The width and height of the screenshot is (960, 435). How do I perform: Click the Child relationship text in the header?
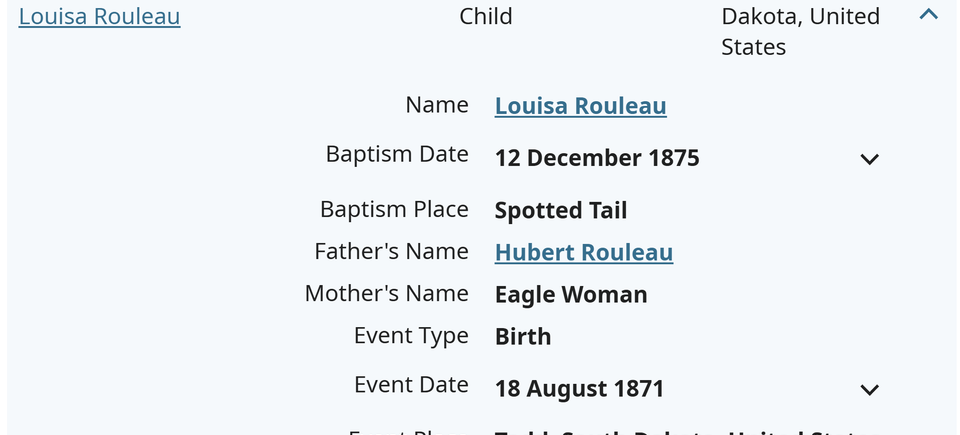(486, 16)
